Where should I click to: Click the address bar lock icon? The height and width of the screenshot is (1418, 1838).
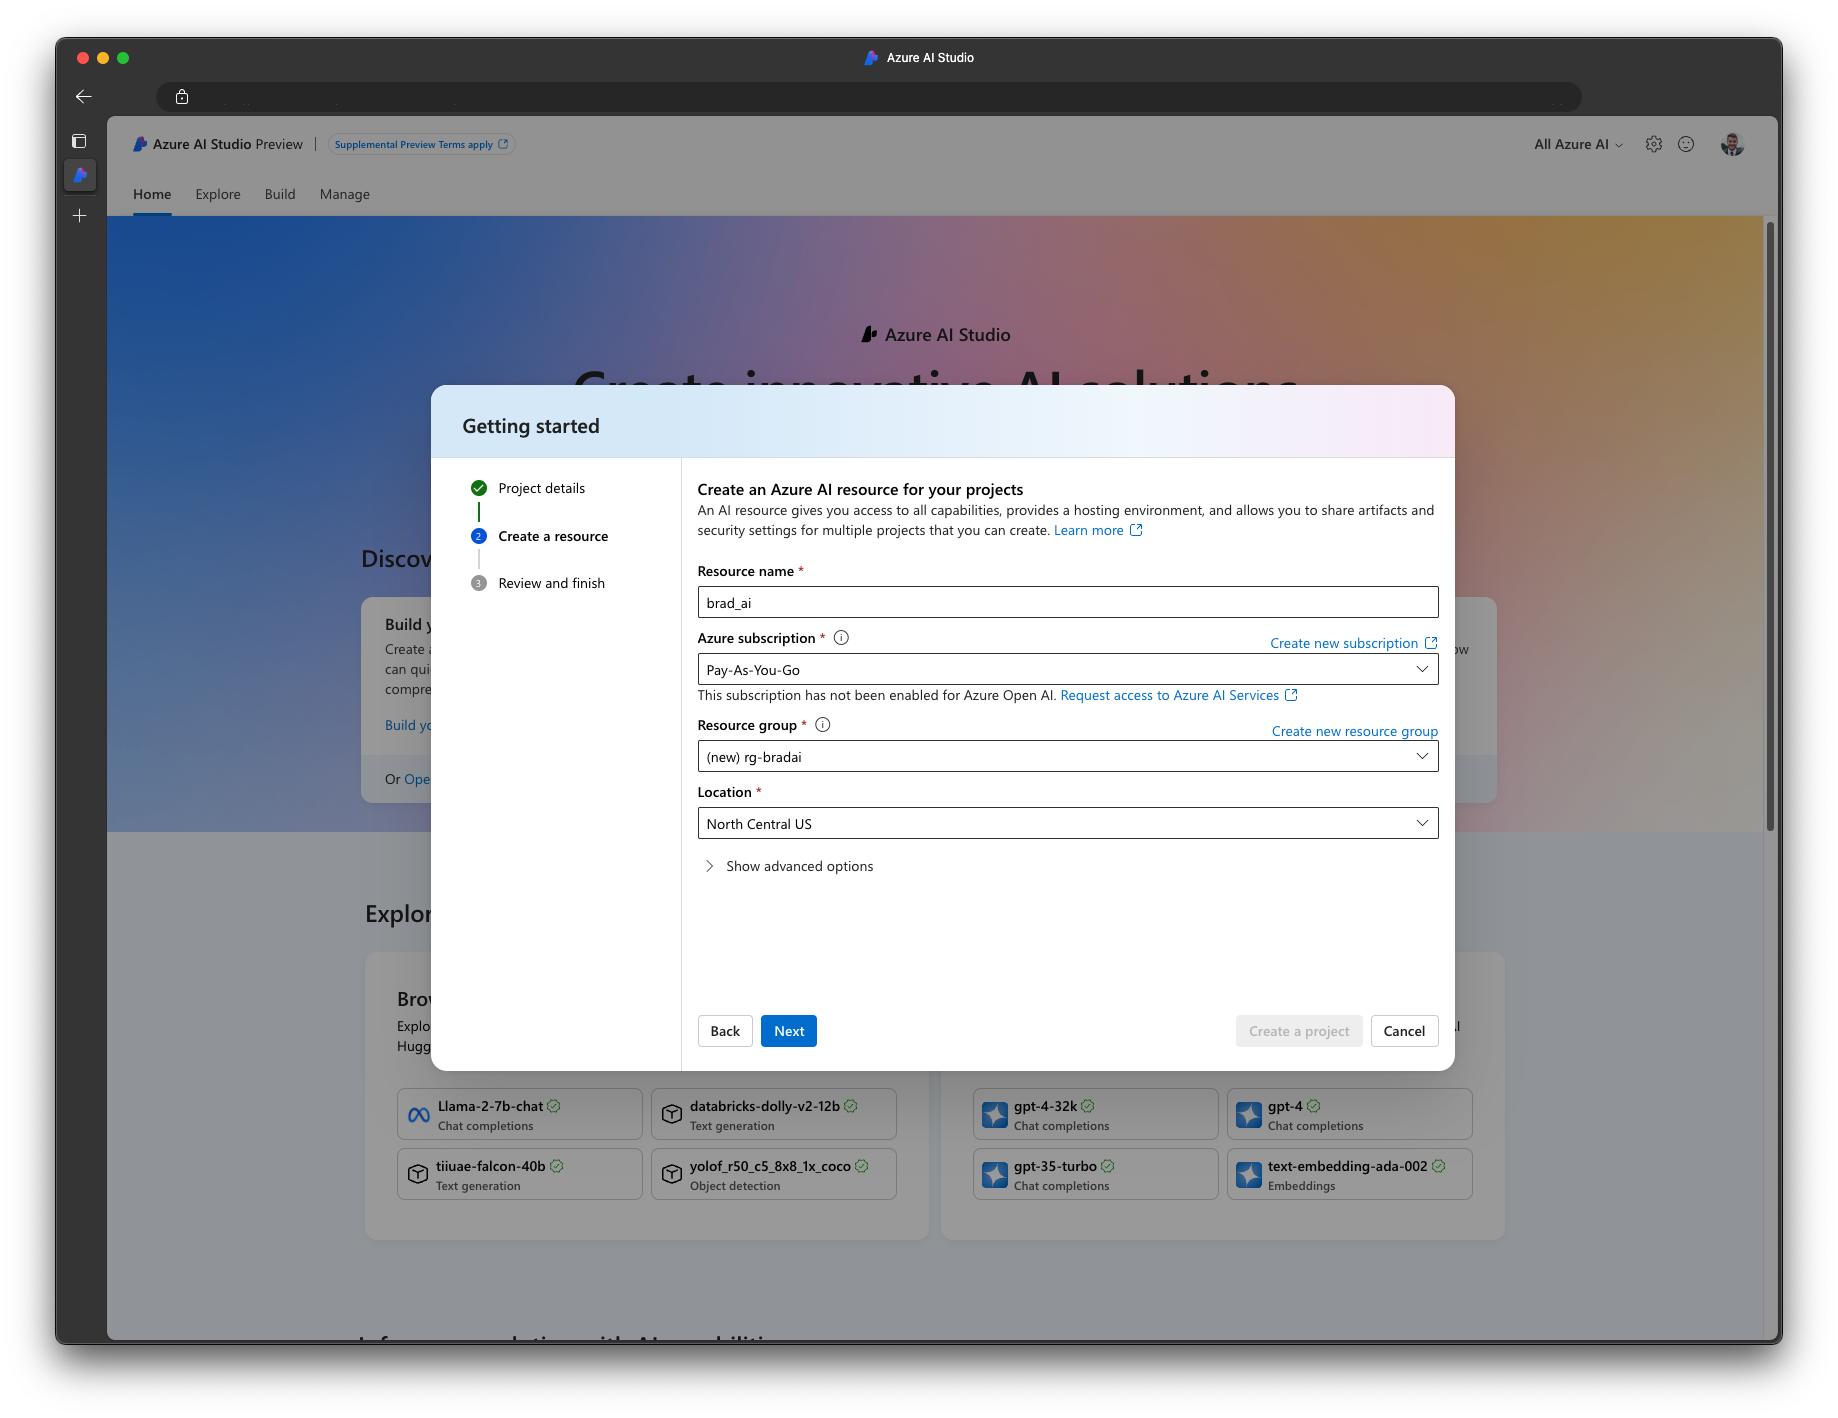[x=182, y=96]
